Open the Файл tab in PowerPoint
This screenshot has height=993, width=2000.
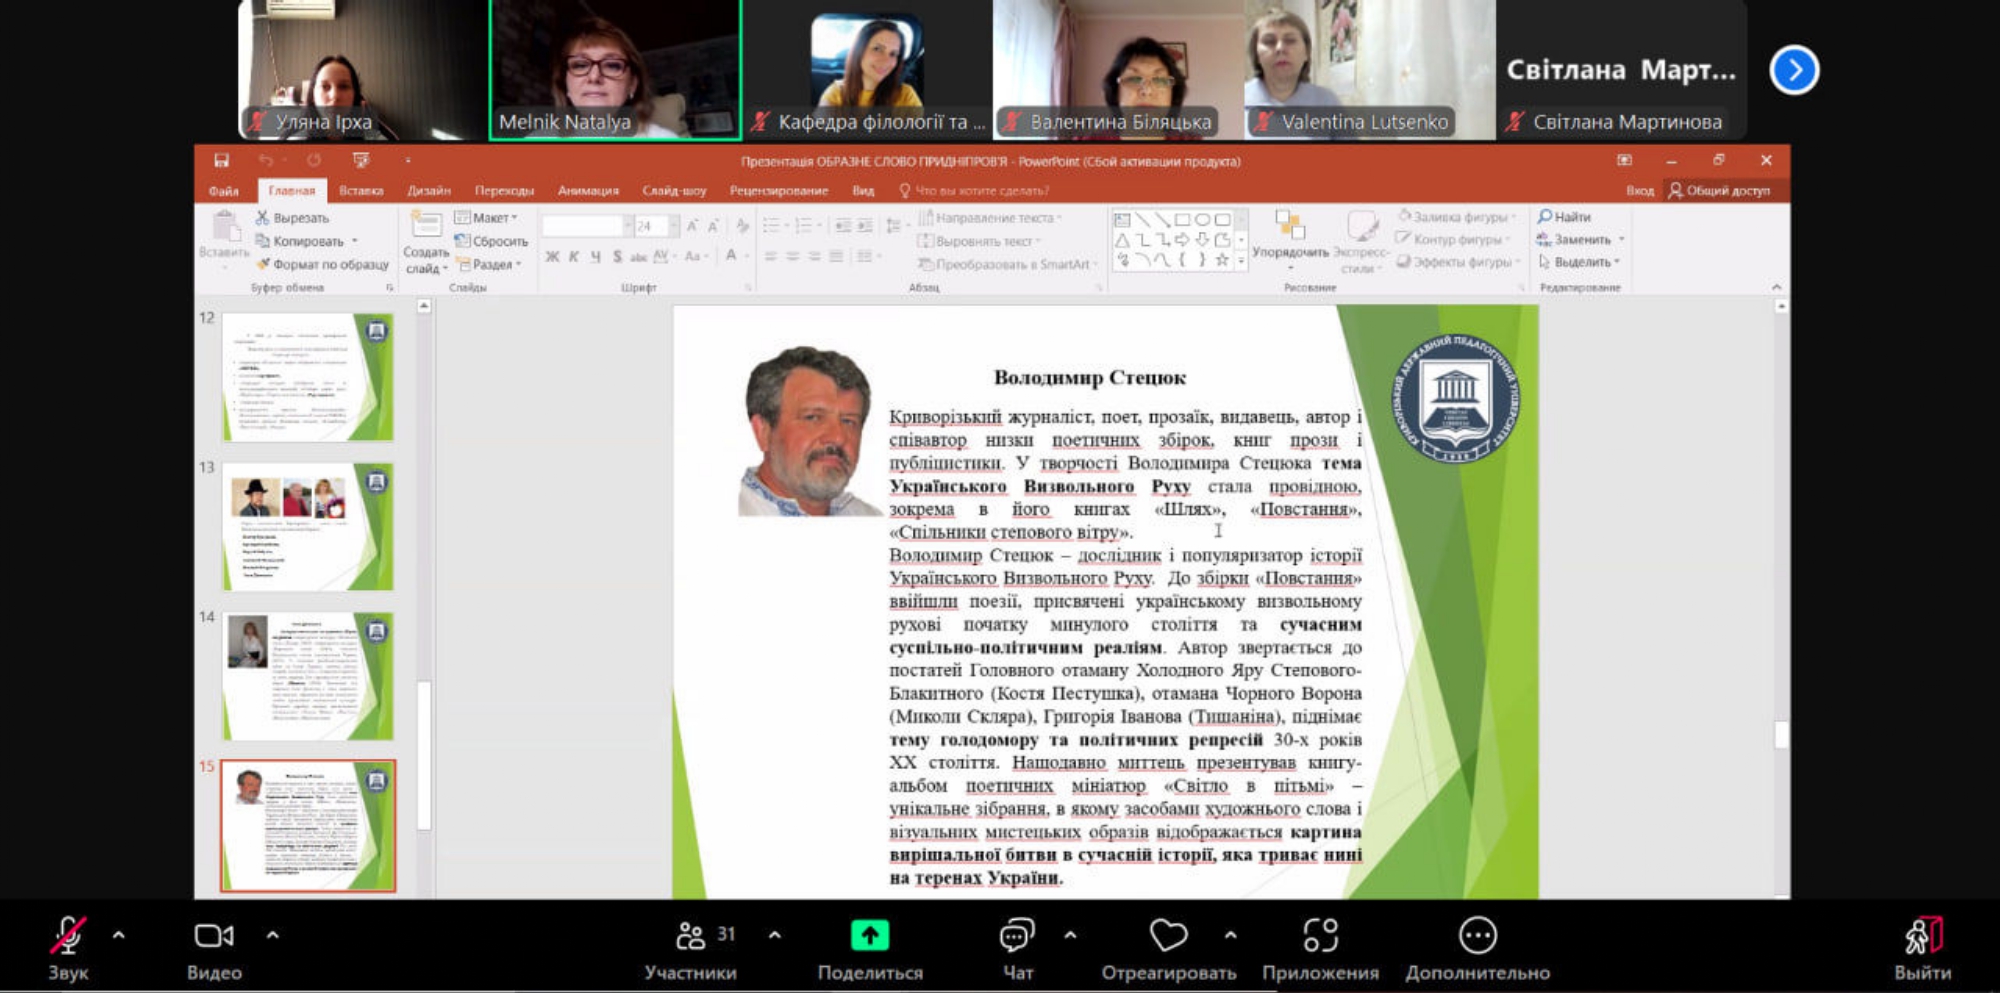click(x=224, y=191)
